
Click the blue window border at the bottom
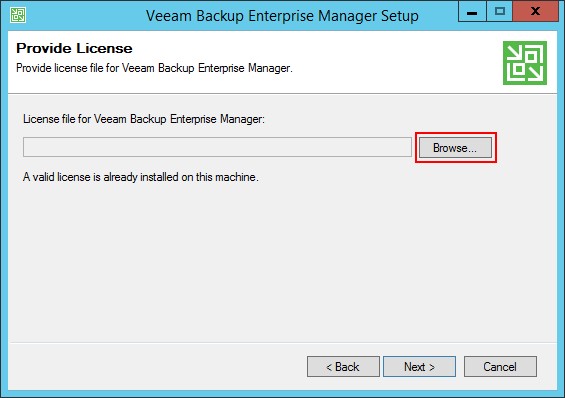click(x=282, y=394)
